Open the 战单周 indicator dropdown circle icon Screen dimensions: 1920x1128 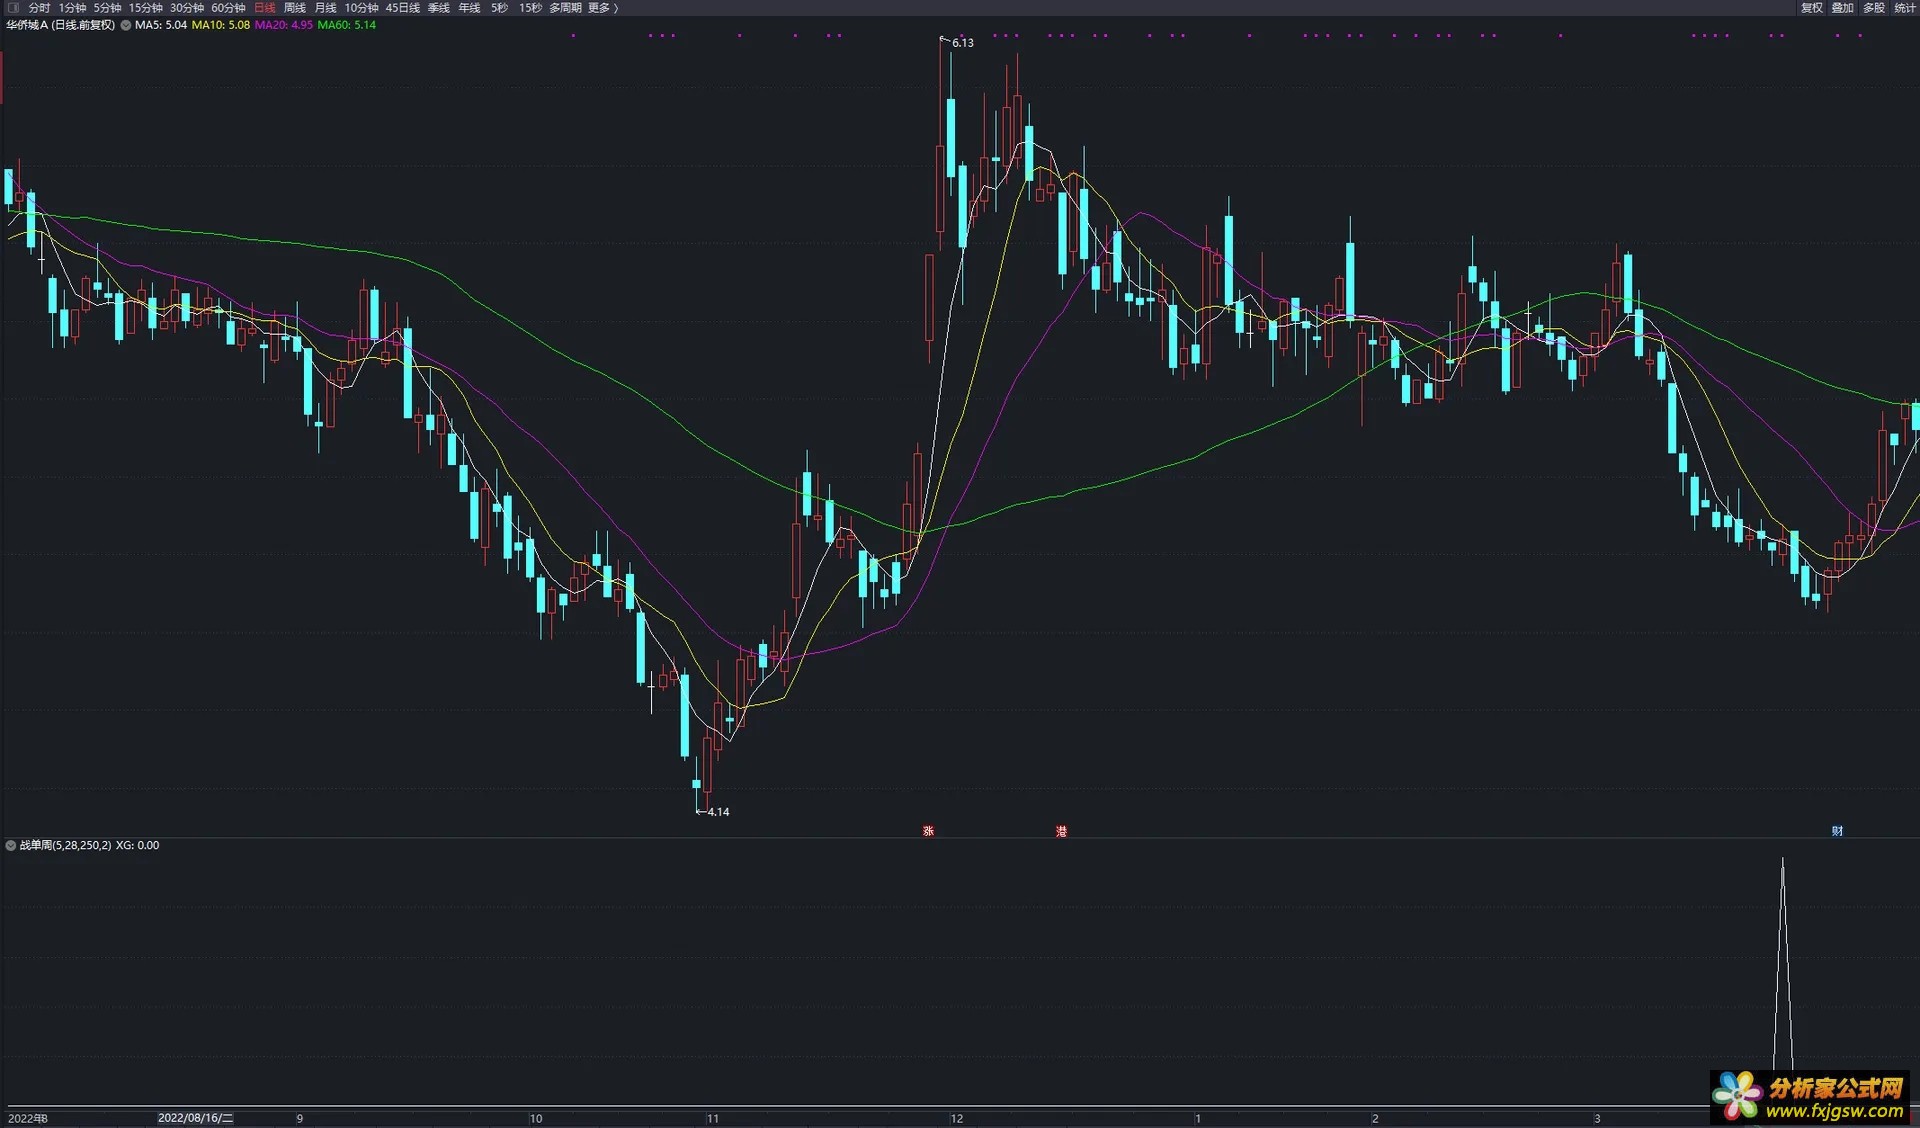11,845
